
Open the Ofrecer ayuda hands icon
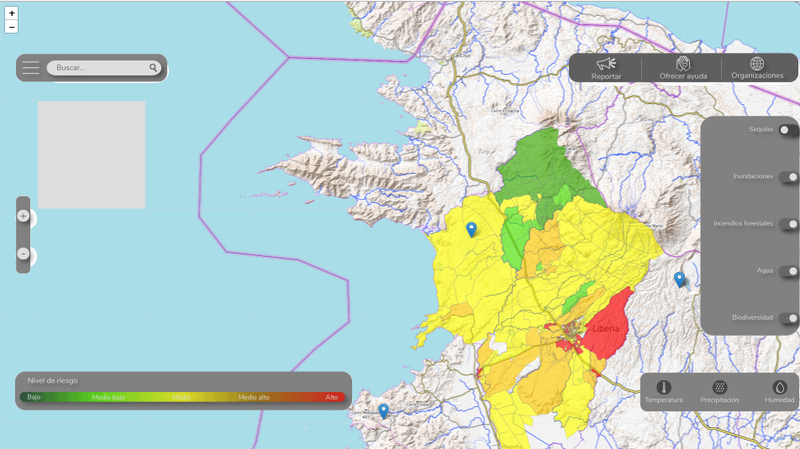[x=682, y=64]
